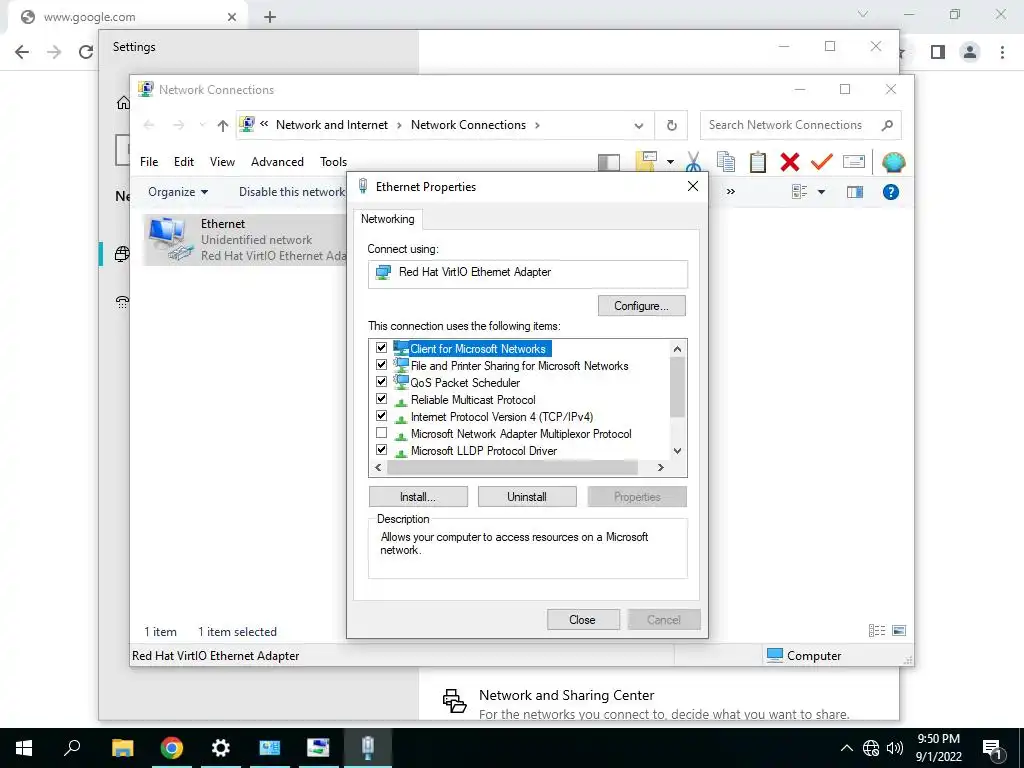
Task: Click the Copy icon in Network Connections toolbar
Action: (726, 161)
